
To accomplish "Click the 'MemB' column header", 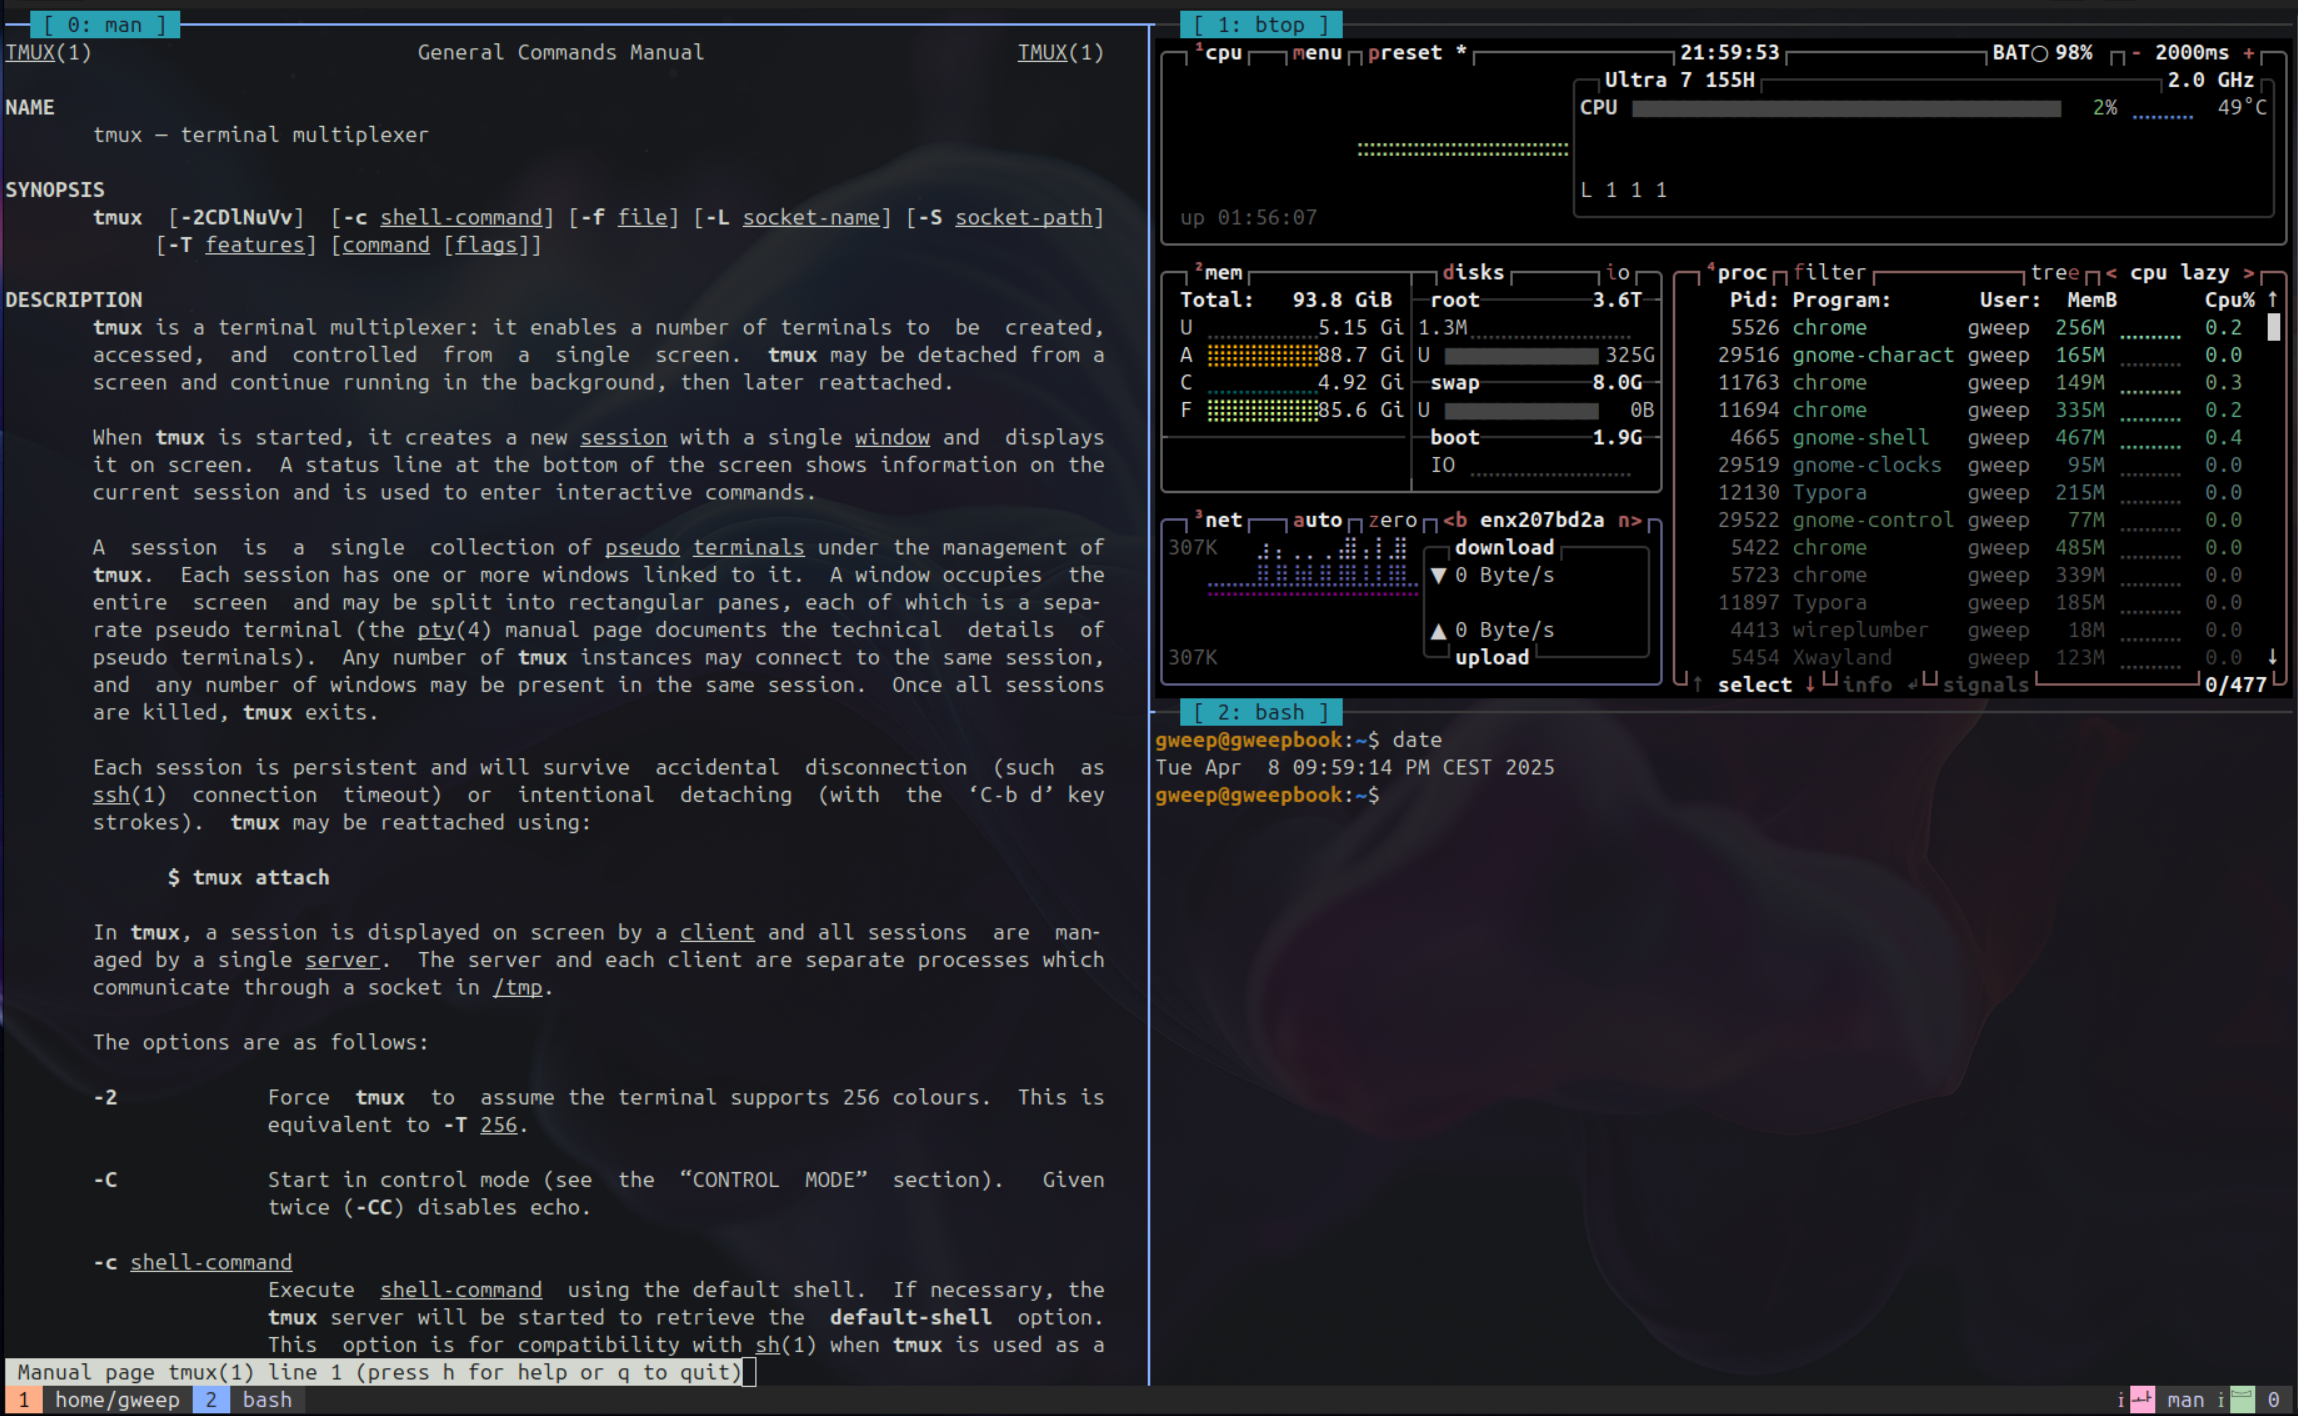I will pos(2092,300).
